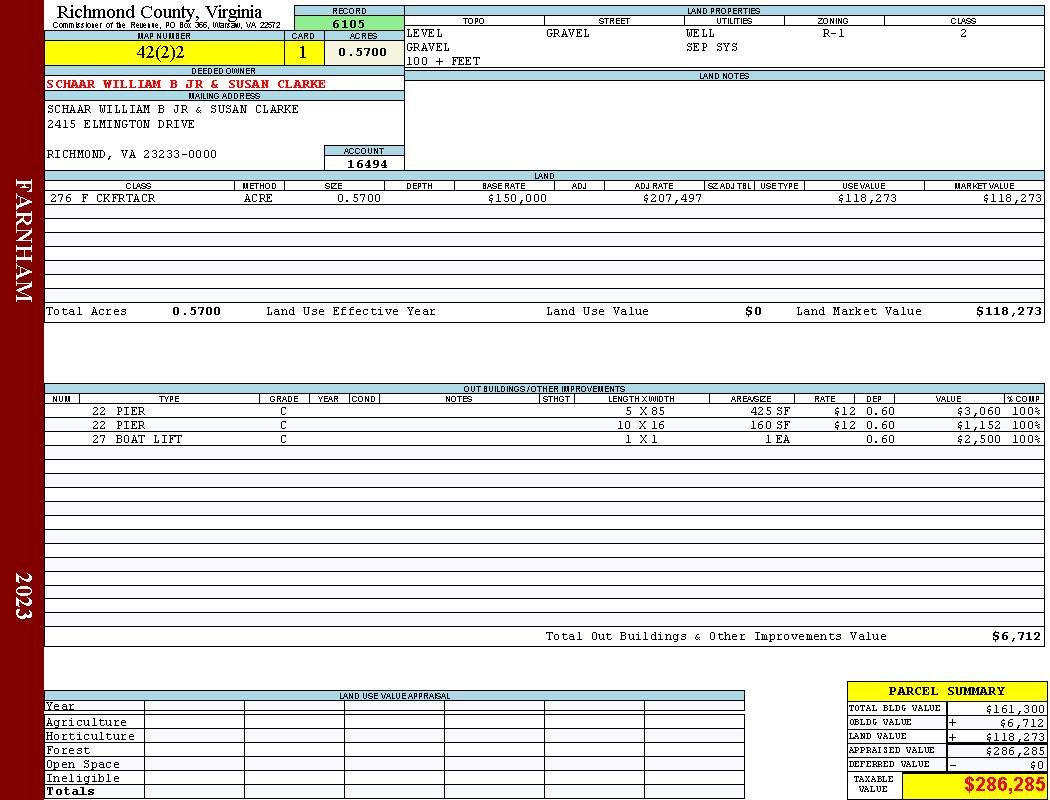Click Totals row label in land use appraisal

click(70, 791)
